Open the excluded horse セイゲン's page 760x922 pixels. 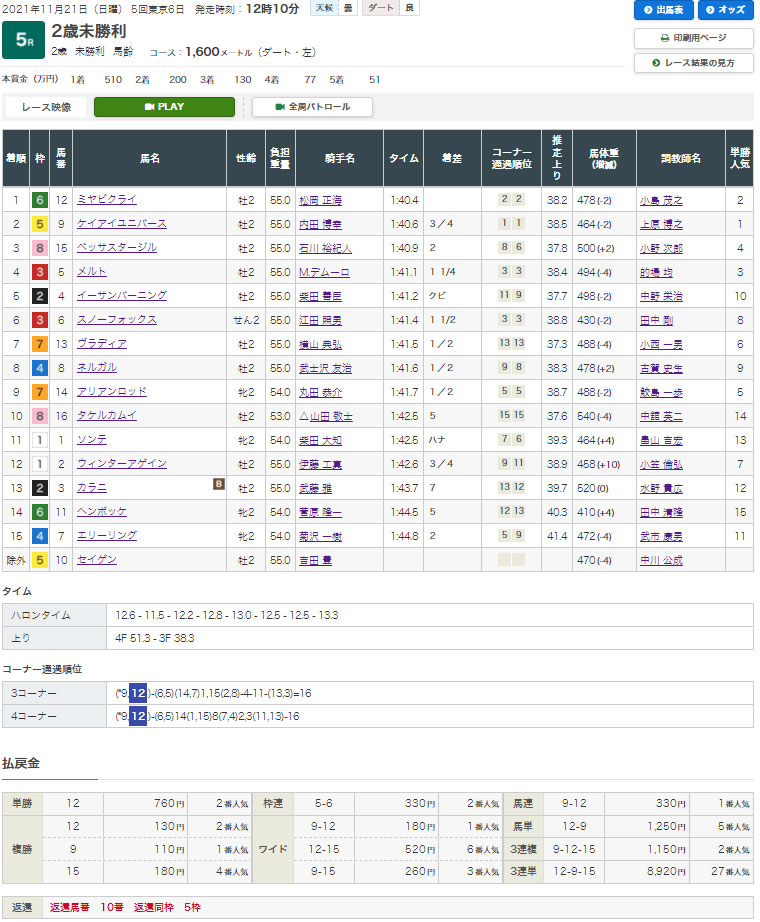pos(99,560)
